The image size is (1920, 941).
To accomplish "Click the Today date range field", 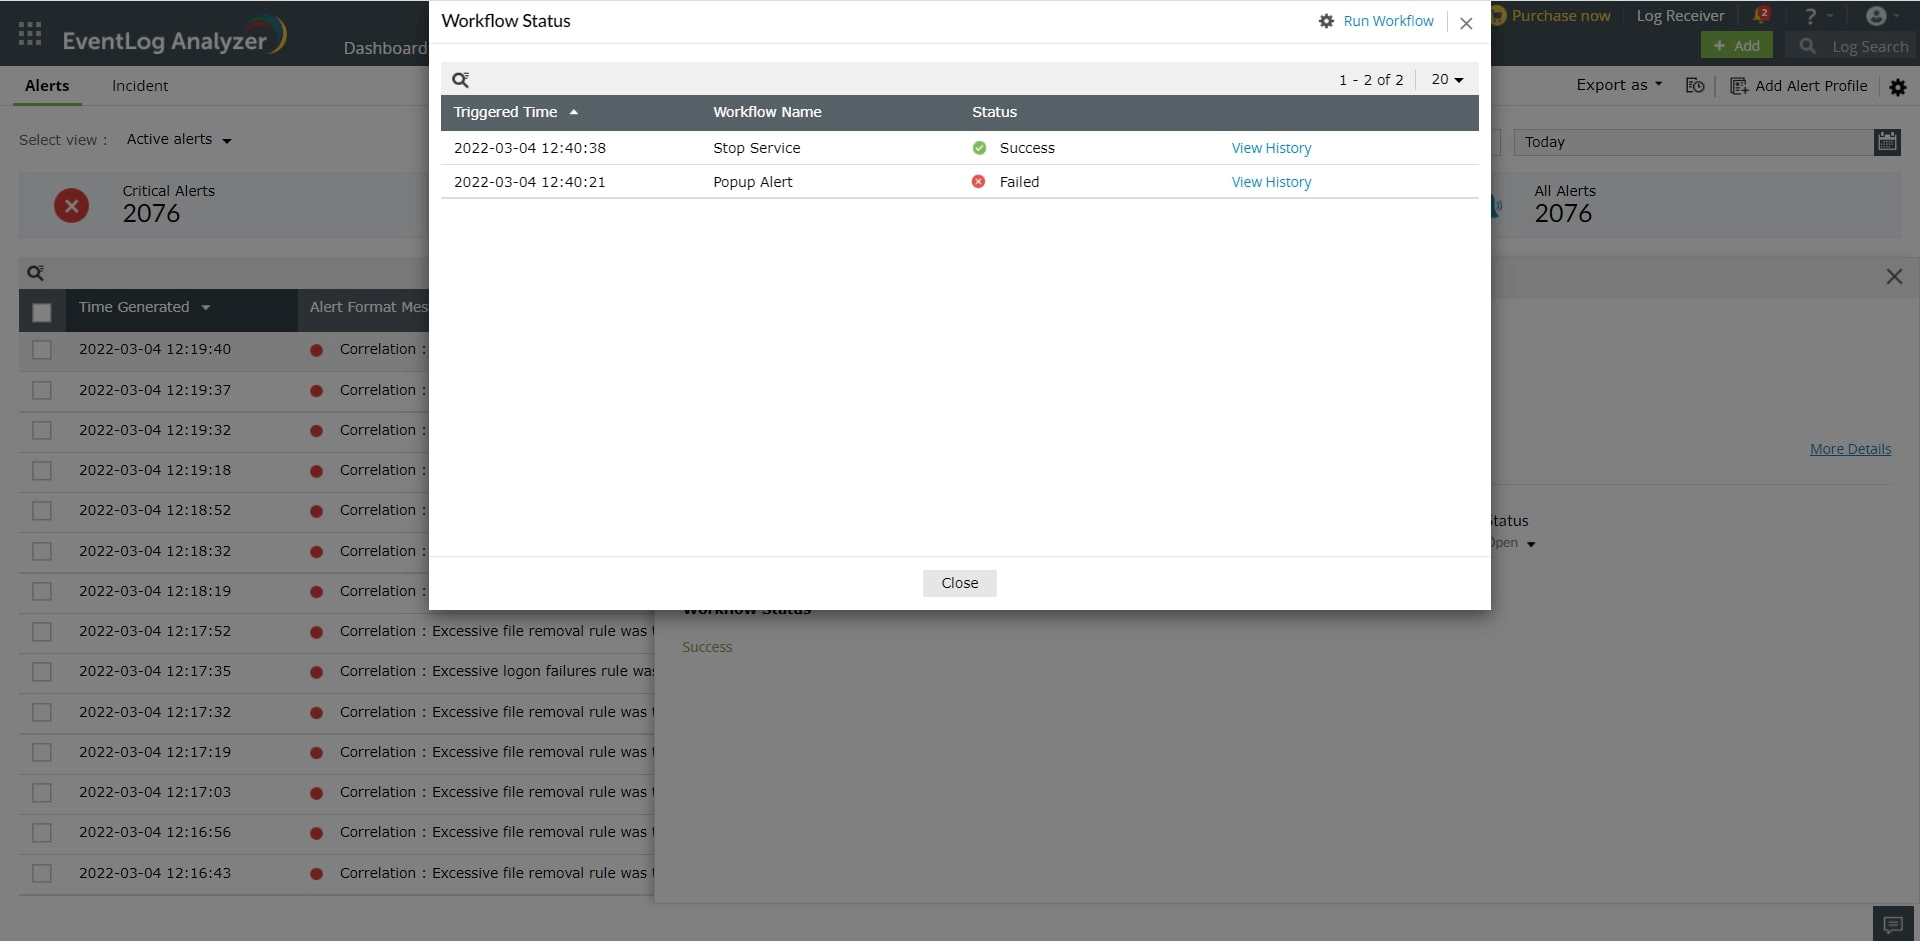I will click(1693, 142).
